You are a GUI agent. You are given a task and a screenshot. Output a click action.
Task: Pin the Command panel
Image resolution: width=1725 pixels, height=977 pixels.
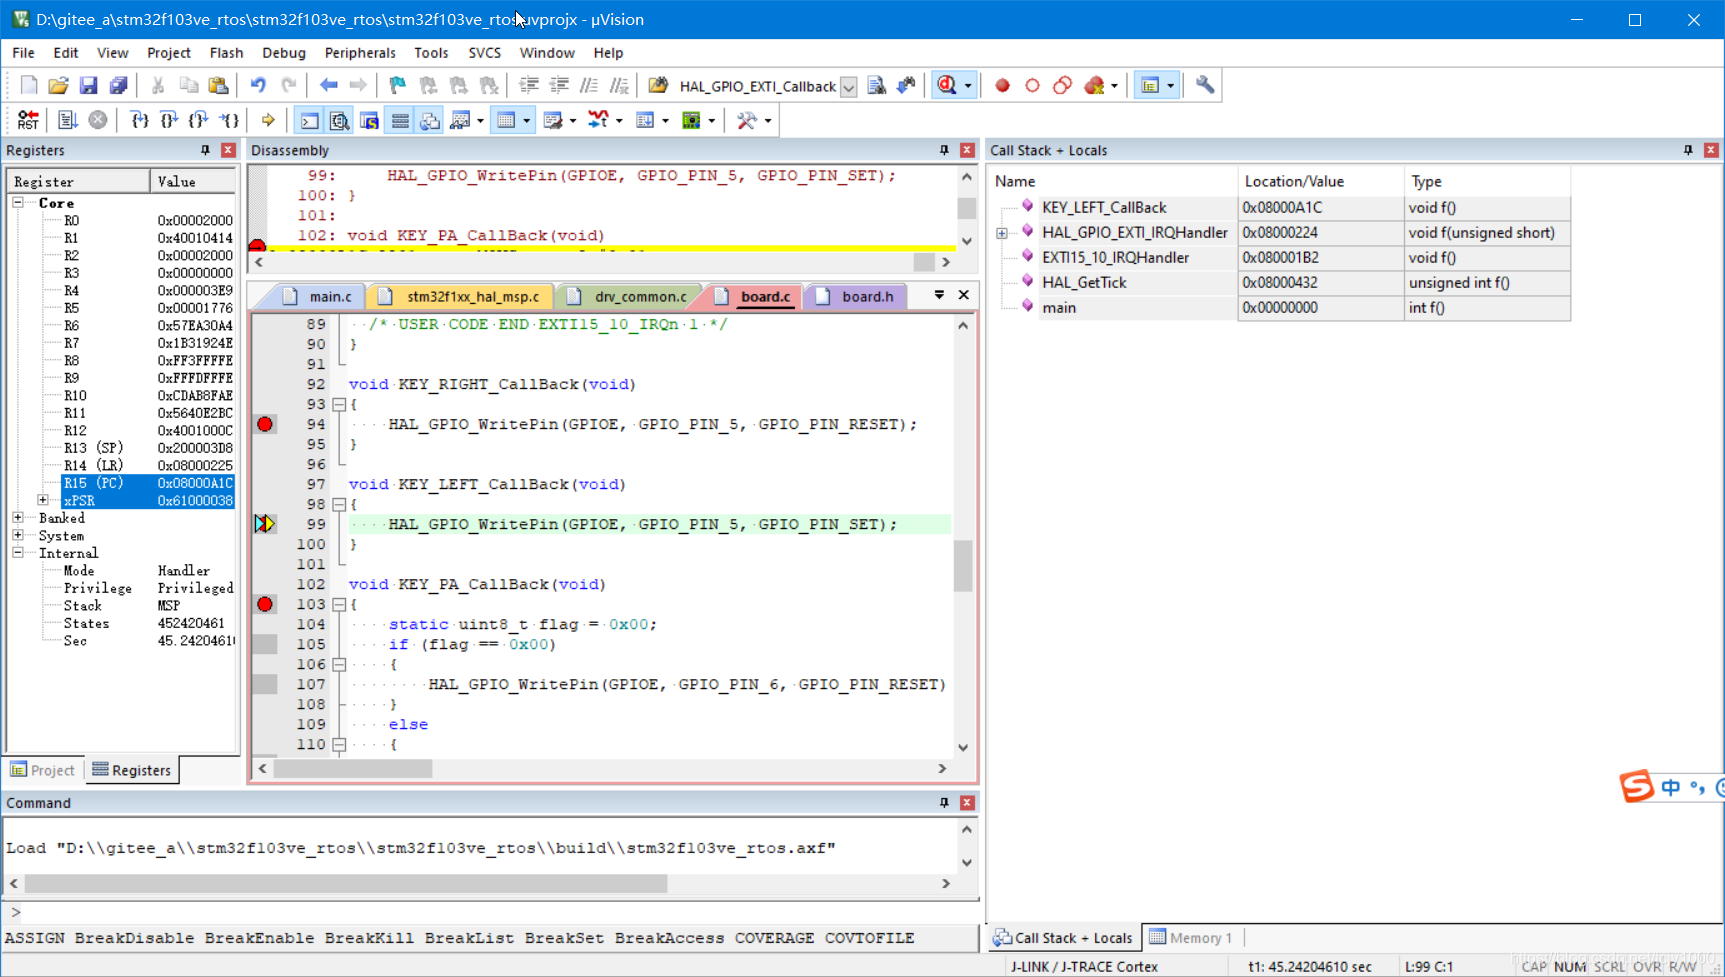tap(944, 803)
